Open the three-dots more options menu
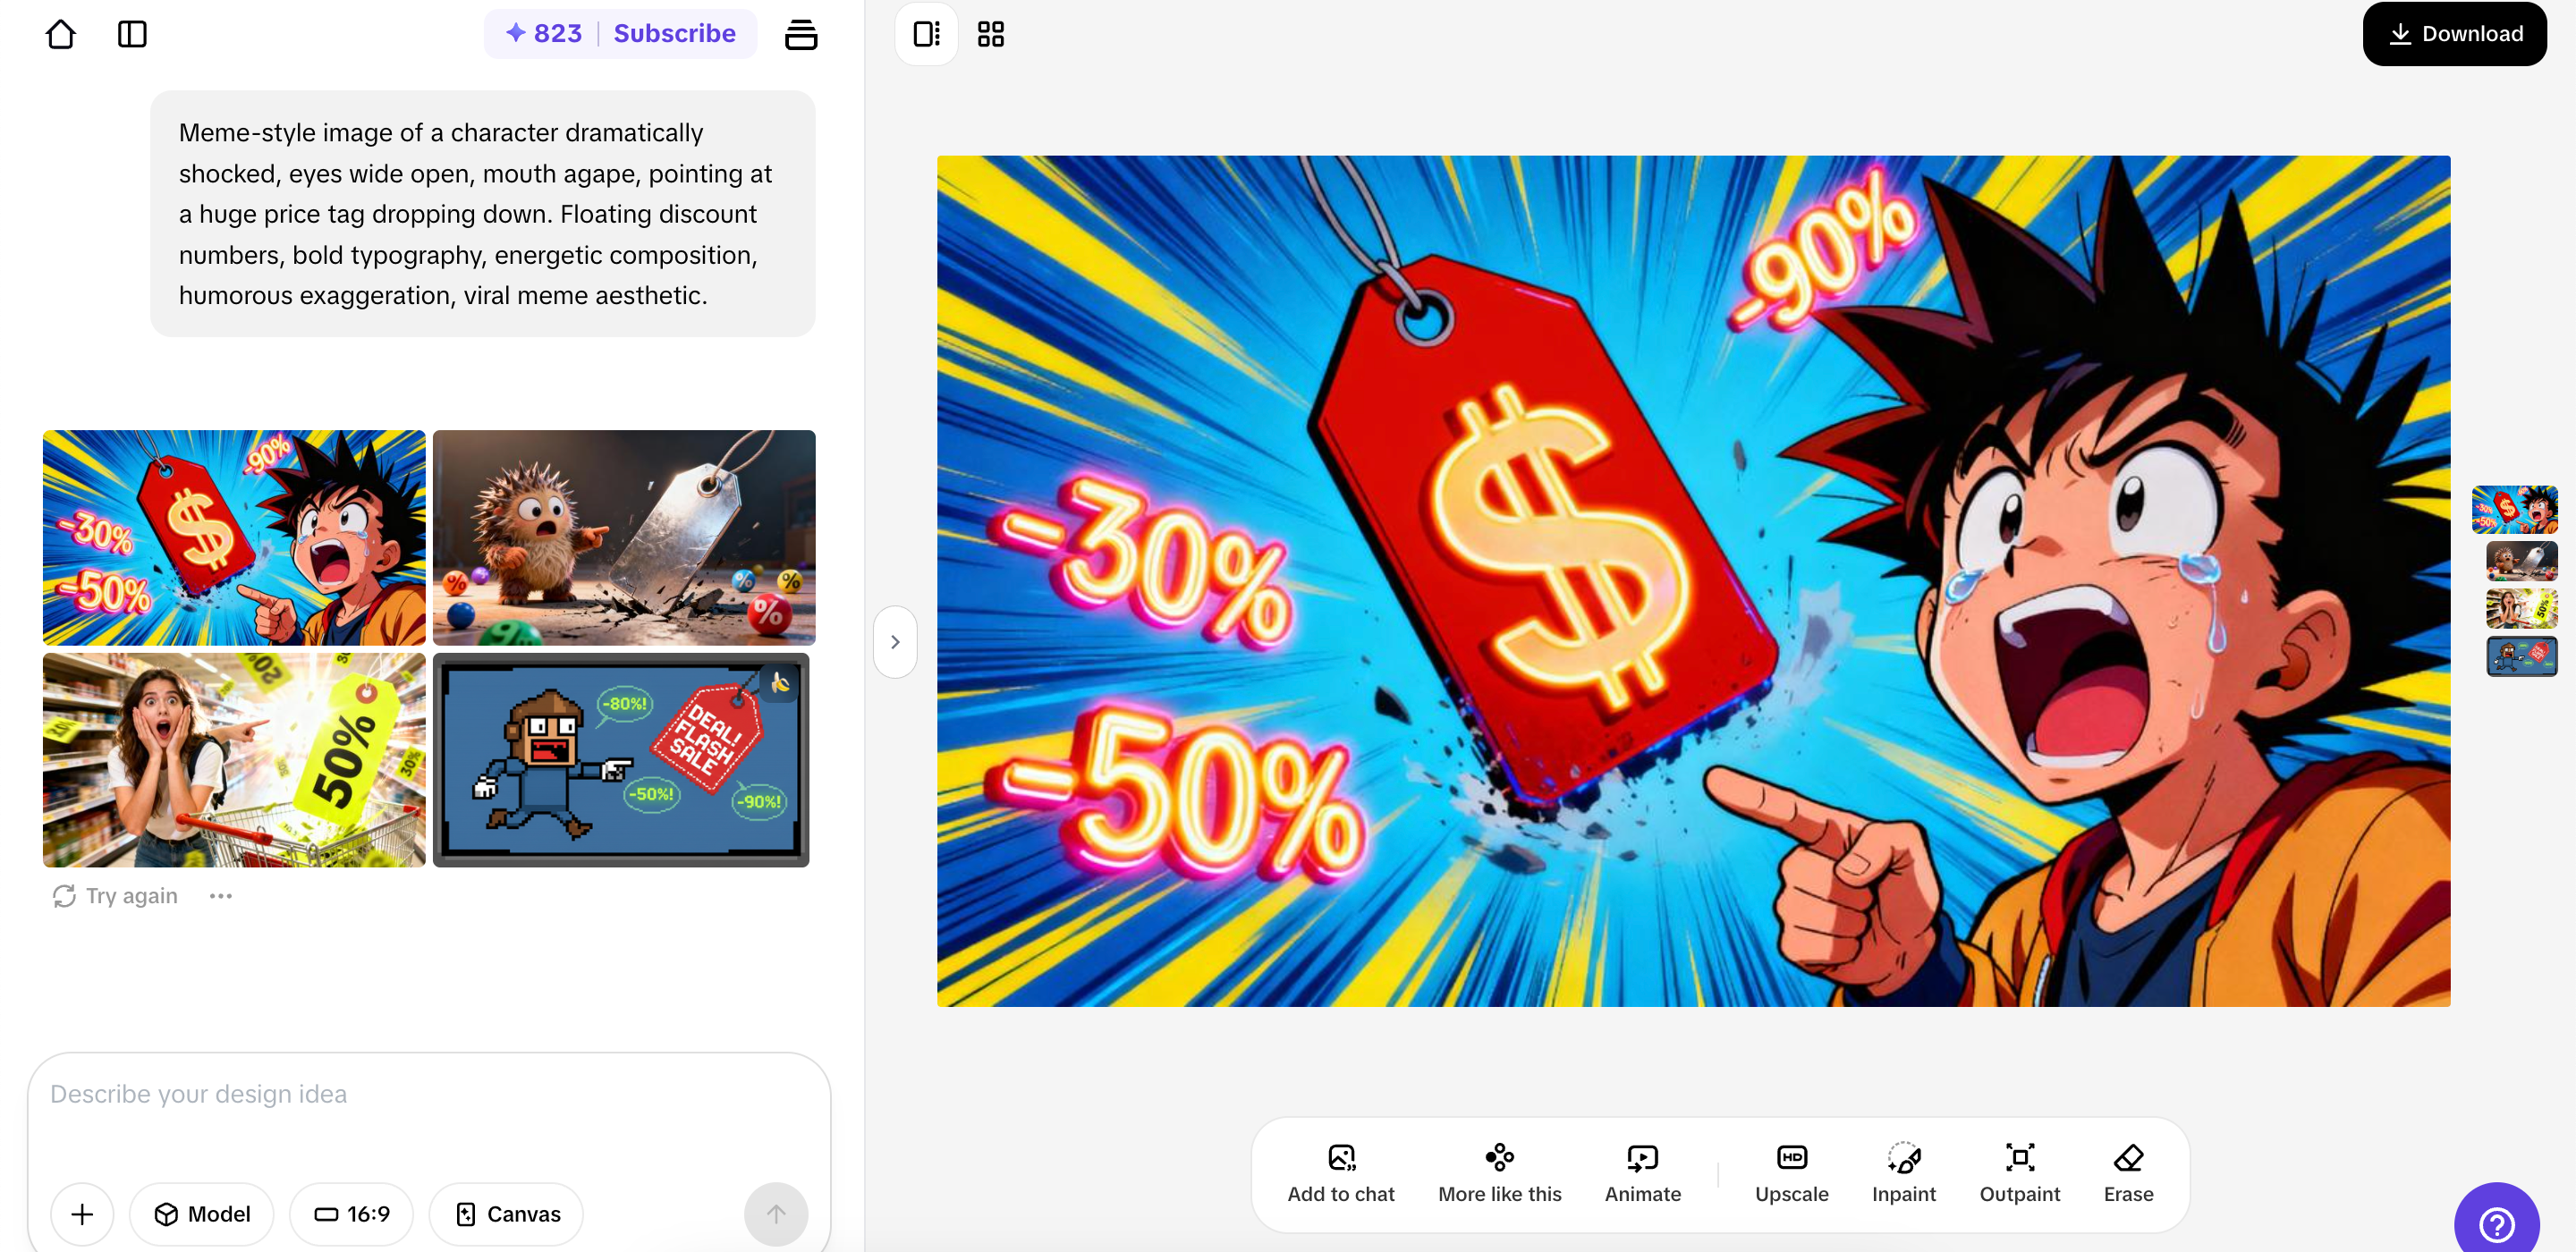The height and width of the screenshot is (1252, 2576). [221, 896]
